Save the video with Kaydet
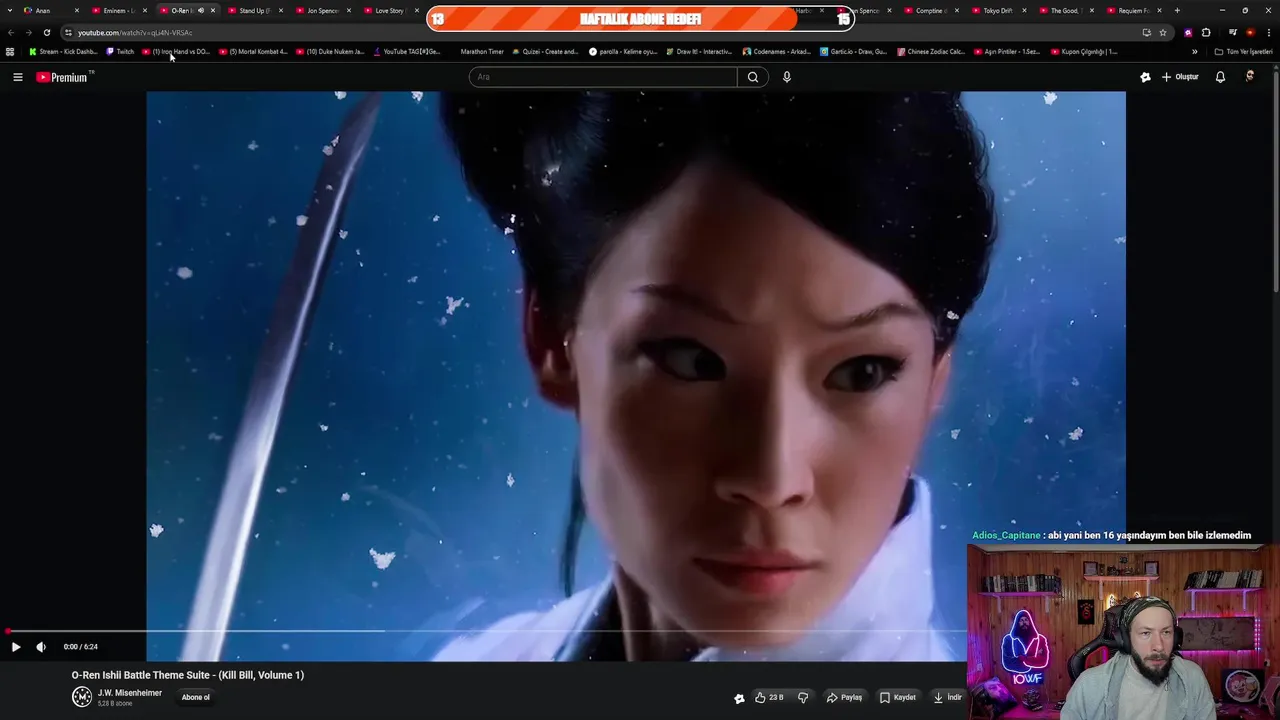The image size is (1280, 720). click(898, 697)
